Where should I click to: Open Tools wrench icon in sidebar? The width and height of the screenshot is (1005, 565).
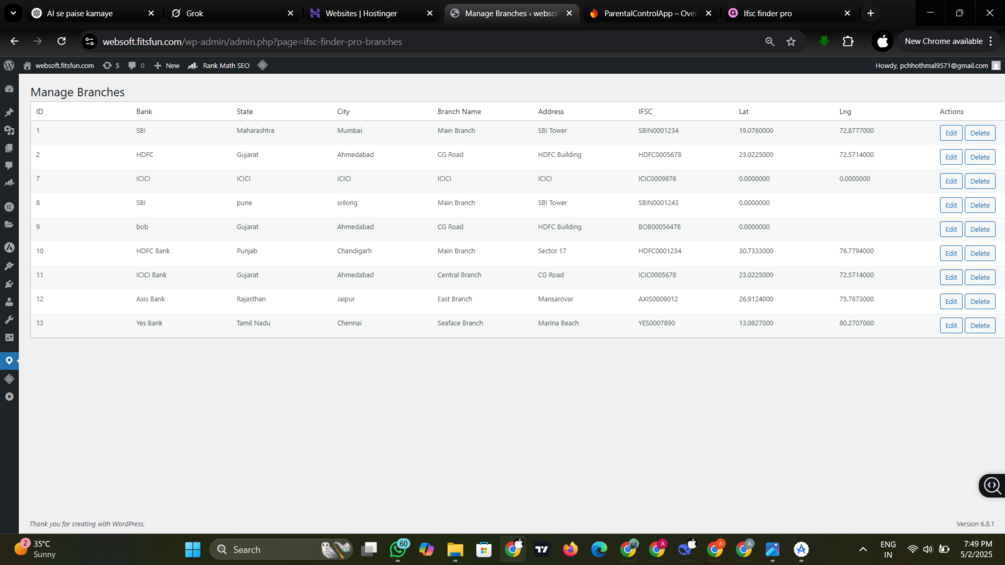coord(9,320)
